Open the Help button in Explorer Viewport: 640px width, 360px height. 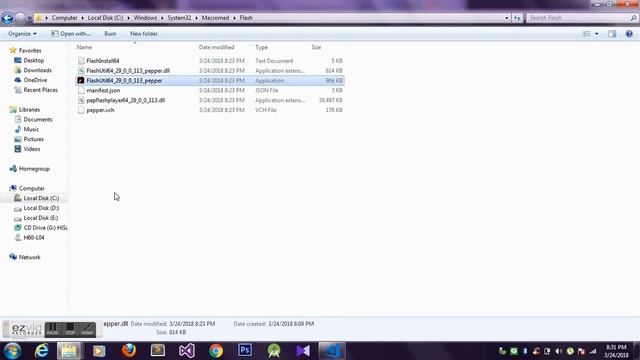pyautogui.click(x=629, y=34)
